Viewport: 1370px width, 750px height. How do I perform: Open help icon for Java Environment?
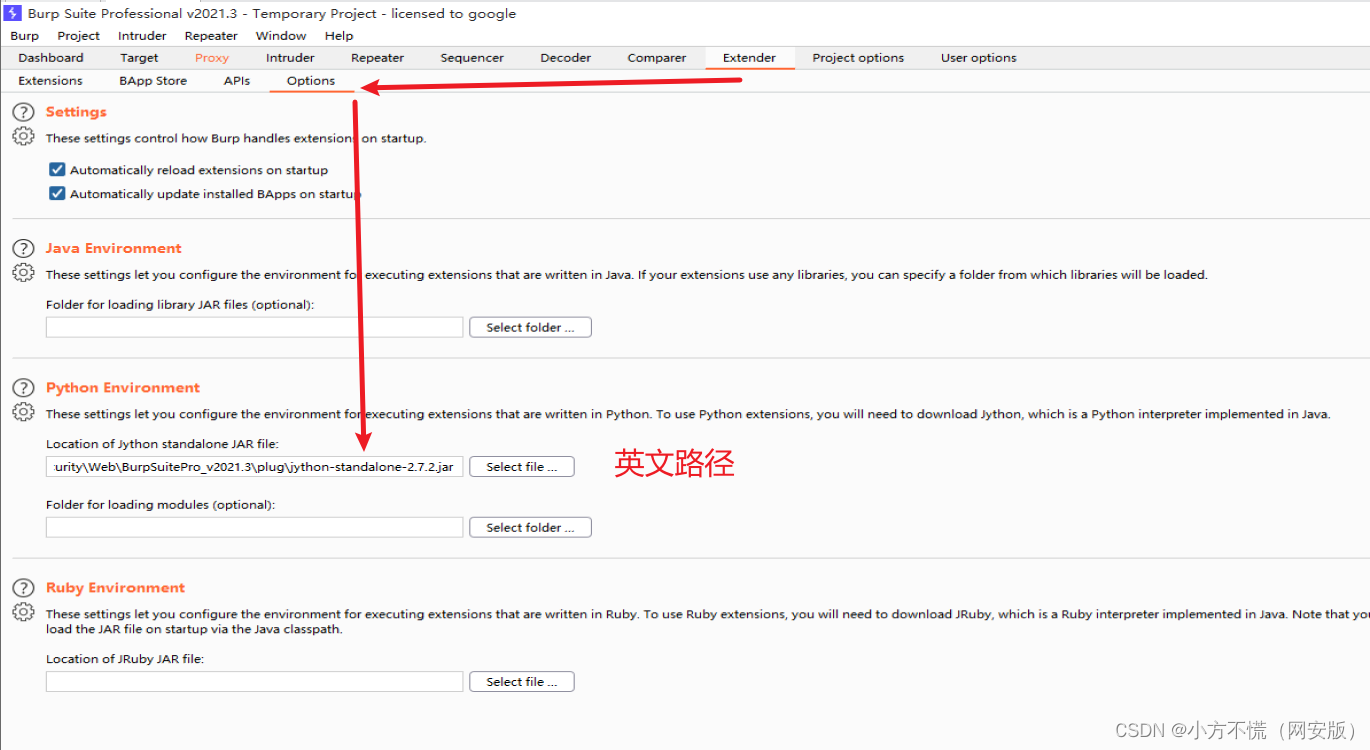23,248
